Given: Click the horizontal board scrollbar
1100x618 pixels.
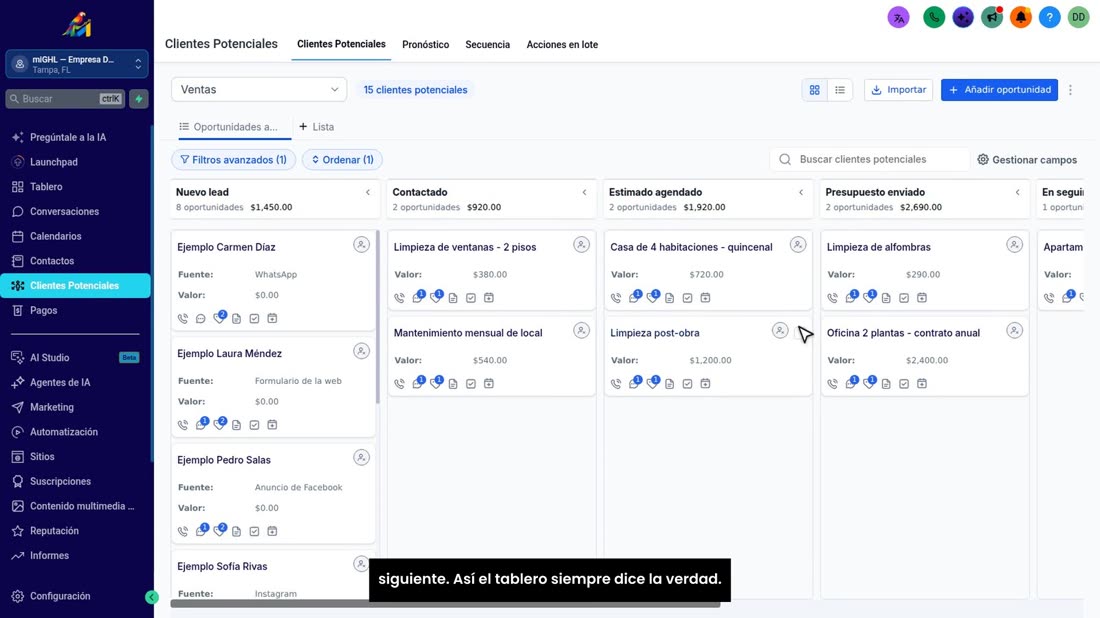Looking at the screenshot, I should (445, 603).
